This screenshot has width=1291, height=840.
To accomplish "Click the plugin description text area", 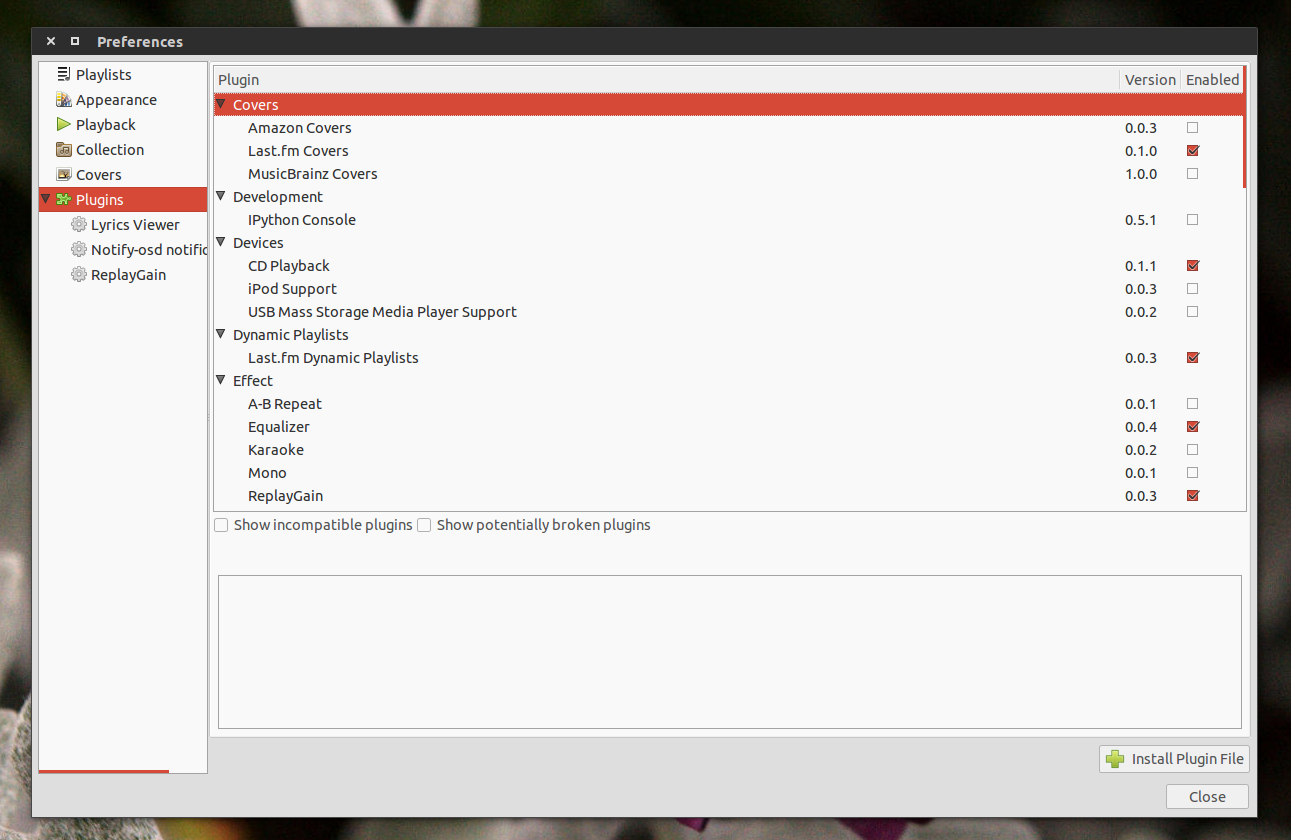I will (x=730, y=652).
